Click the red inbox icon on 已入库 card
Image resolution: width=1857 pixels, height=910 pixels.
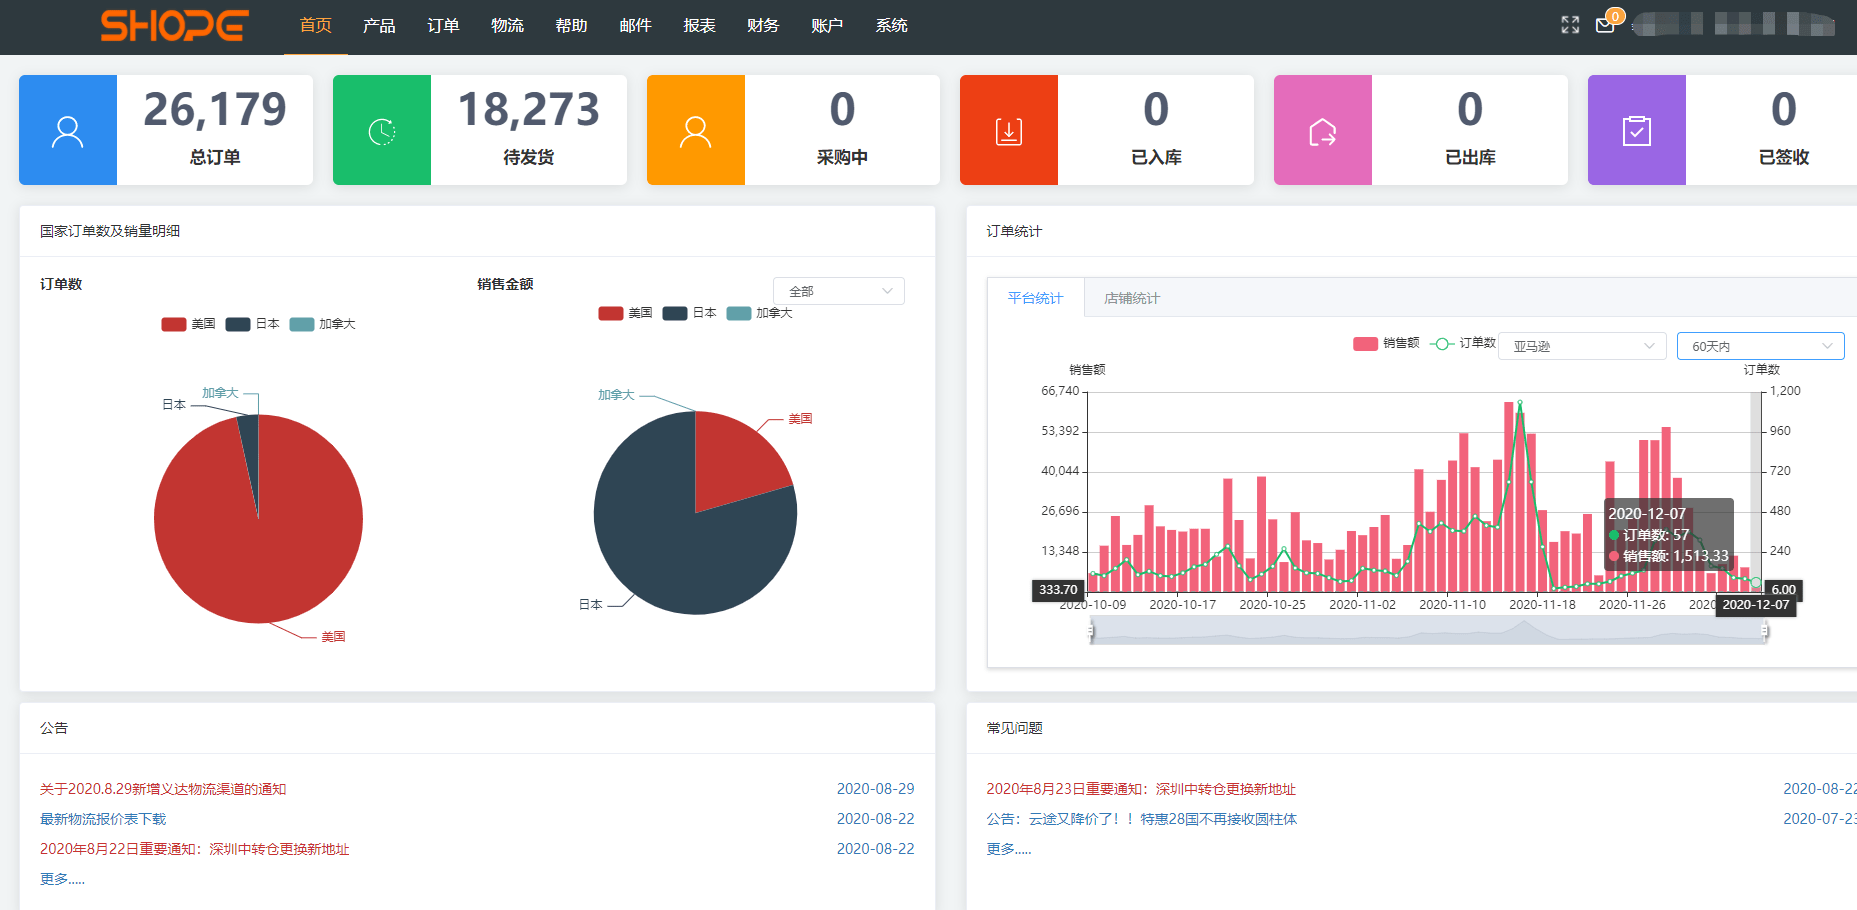coord(1009,130)
